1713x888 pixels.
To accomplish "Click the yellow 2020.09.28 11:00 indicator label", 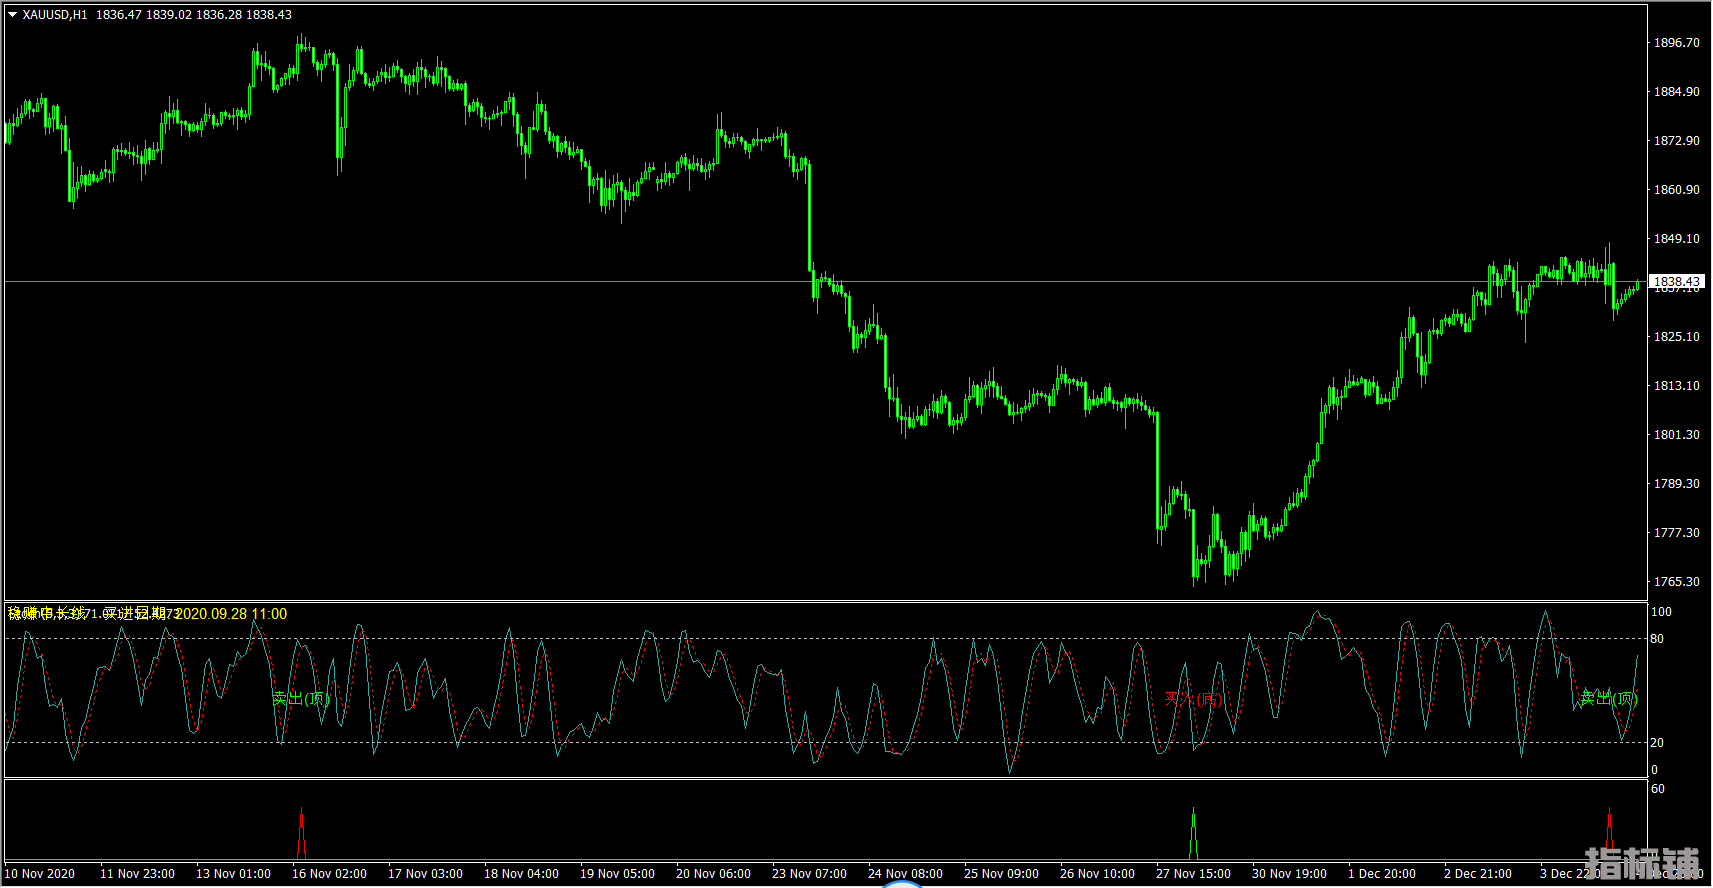I will 231,614.
